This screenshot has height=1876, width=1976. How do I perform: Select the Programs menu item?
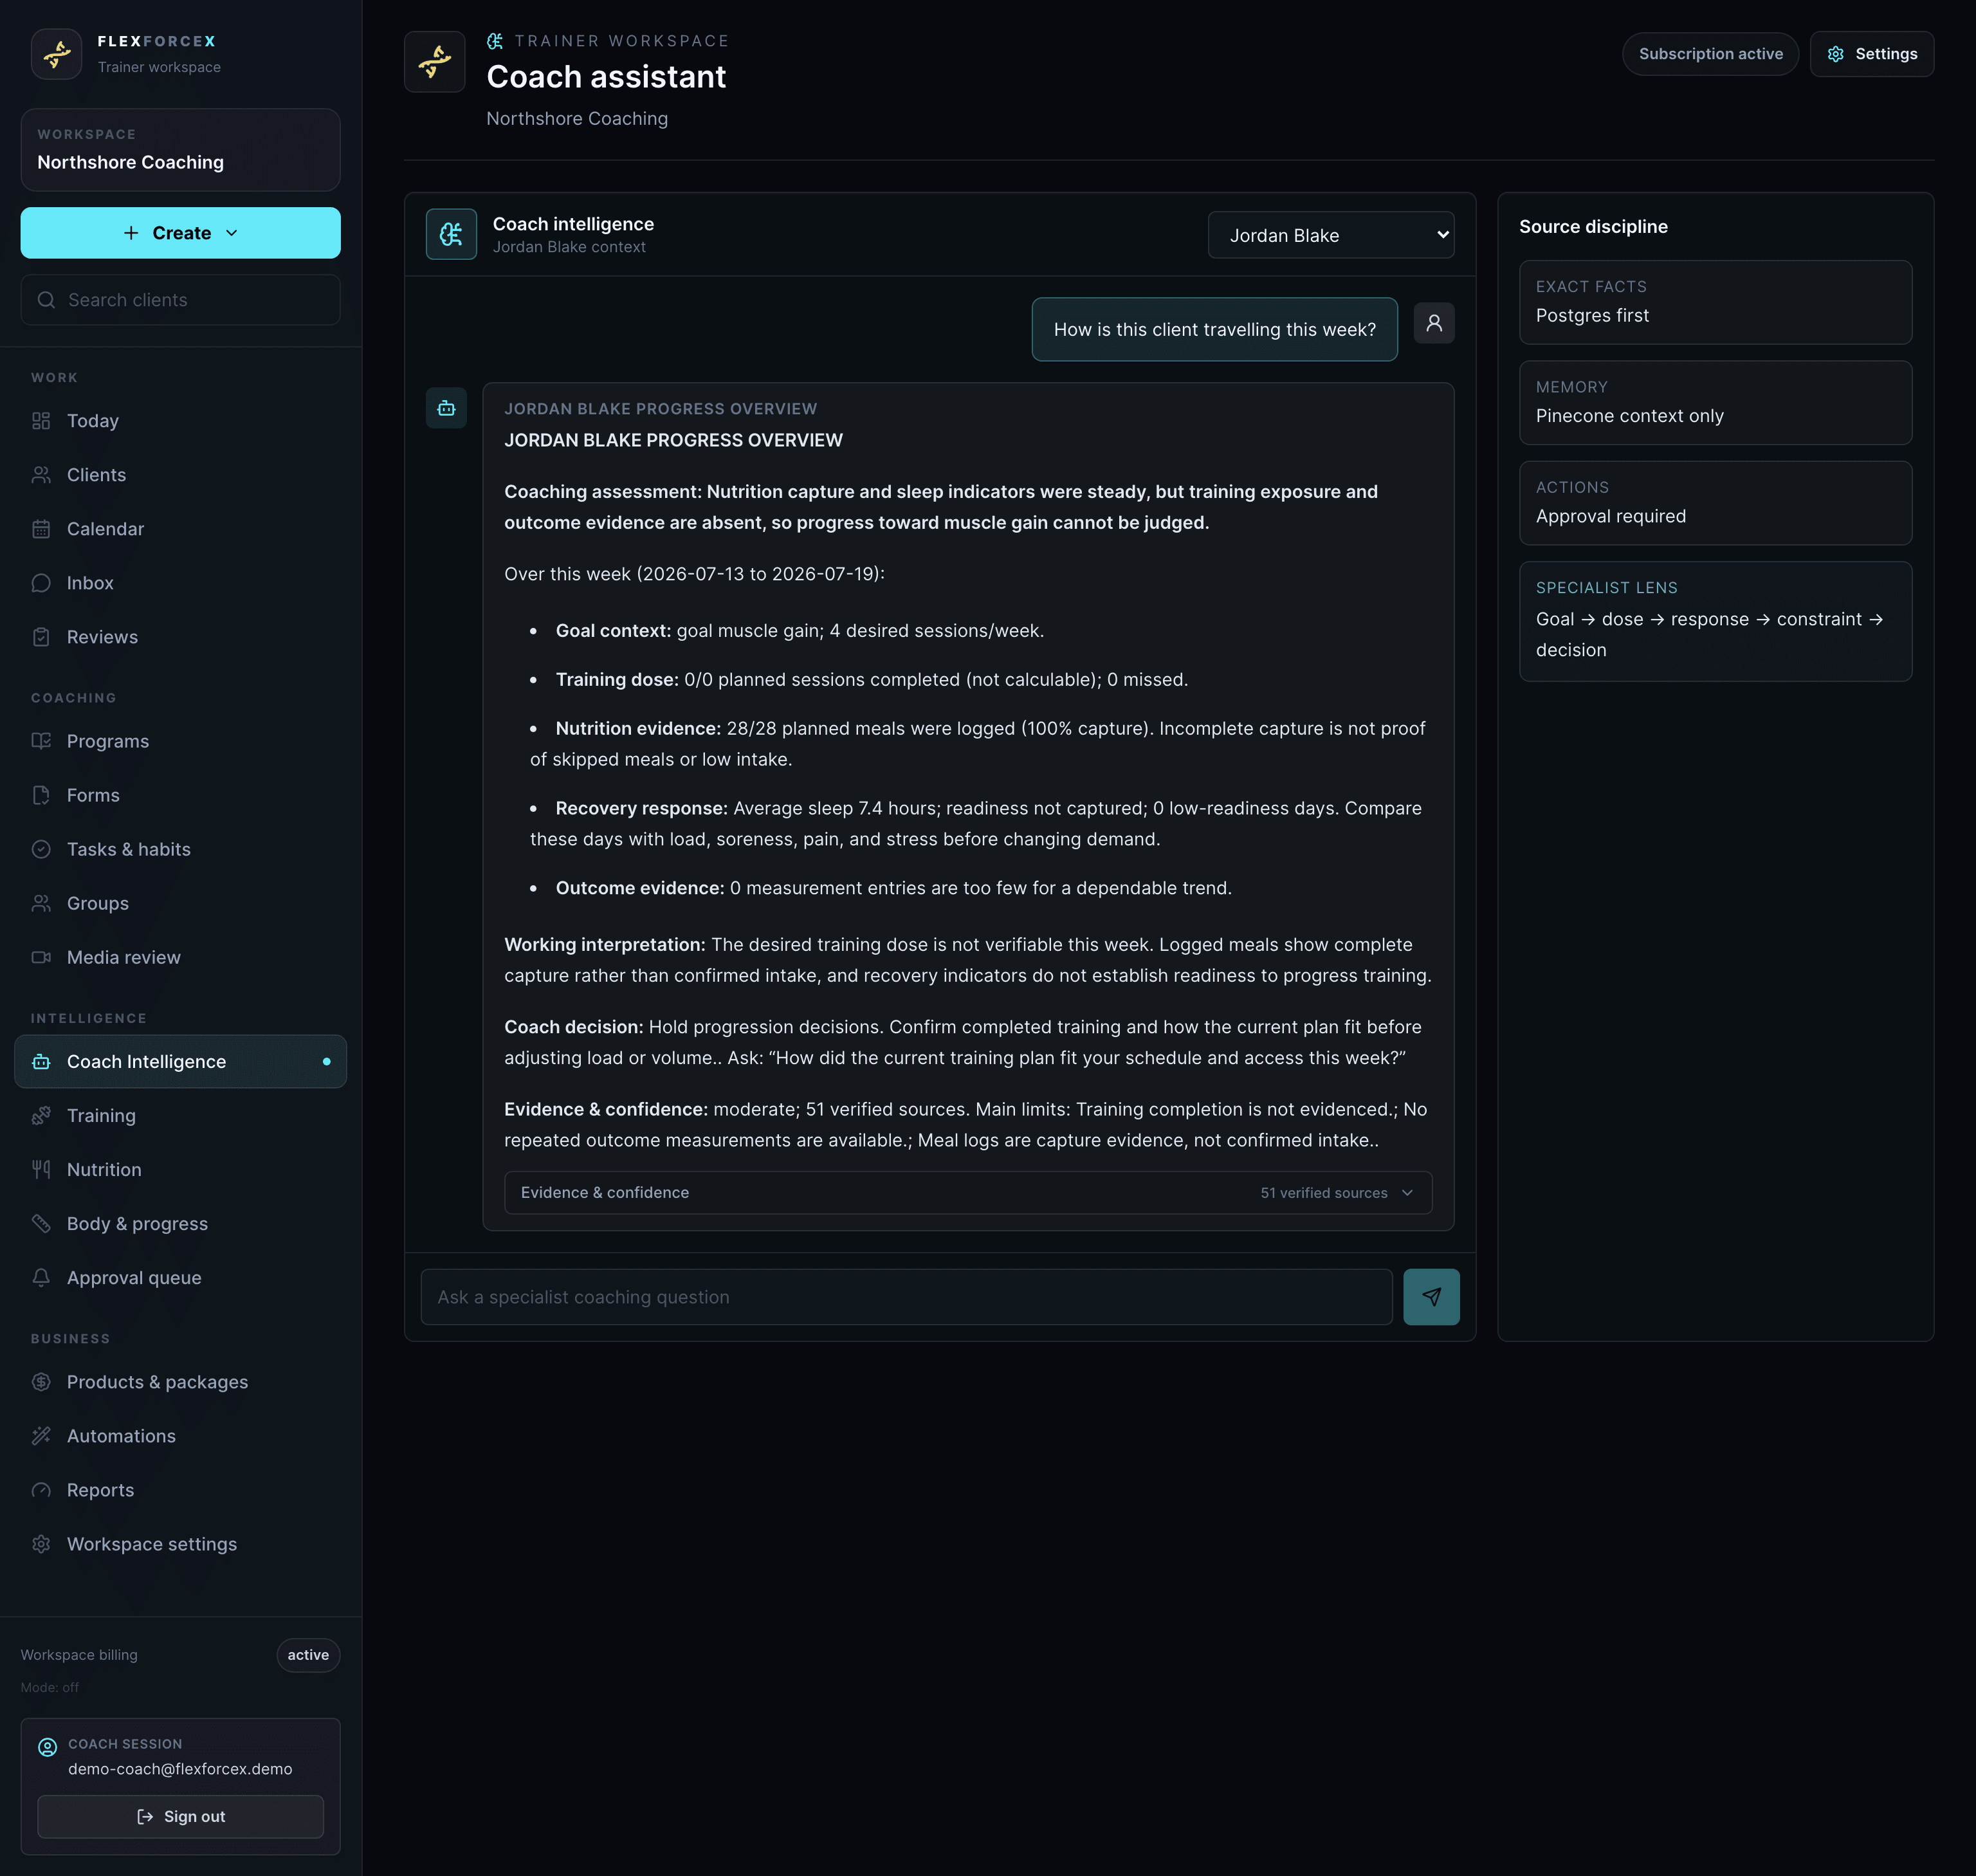[x=180, y=741]
